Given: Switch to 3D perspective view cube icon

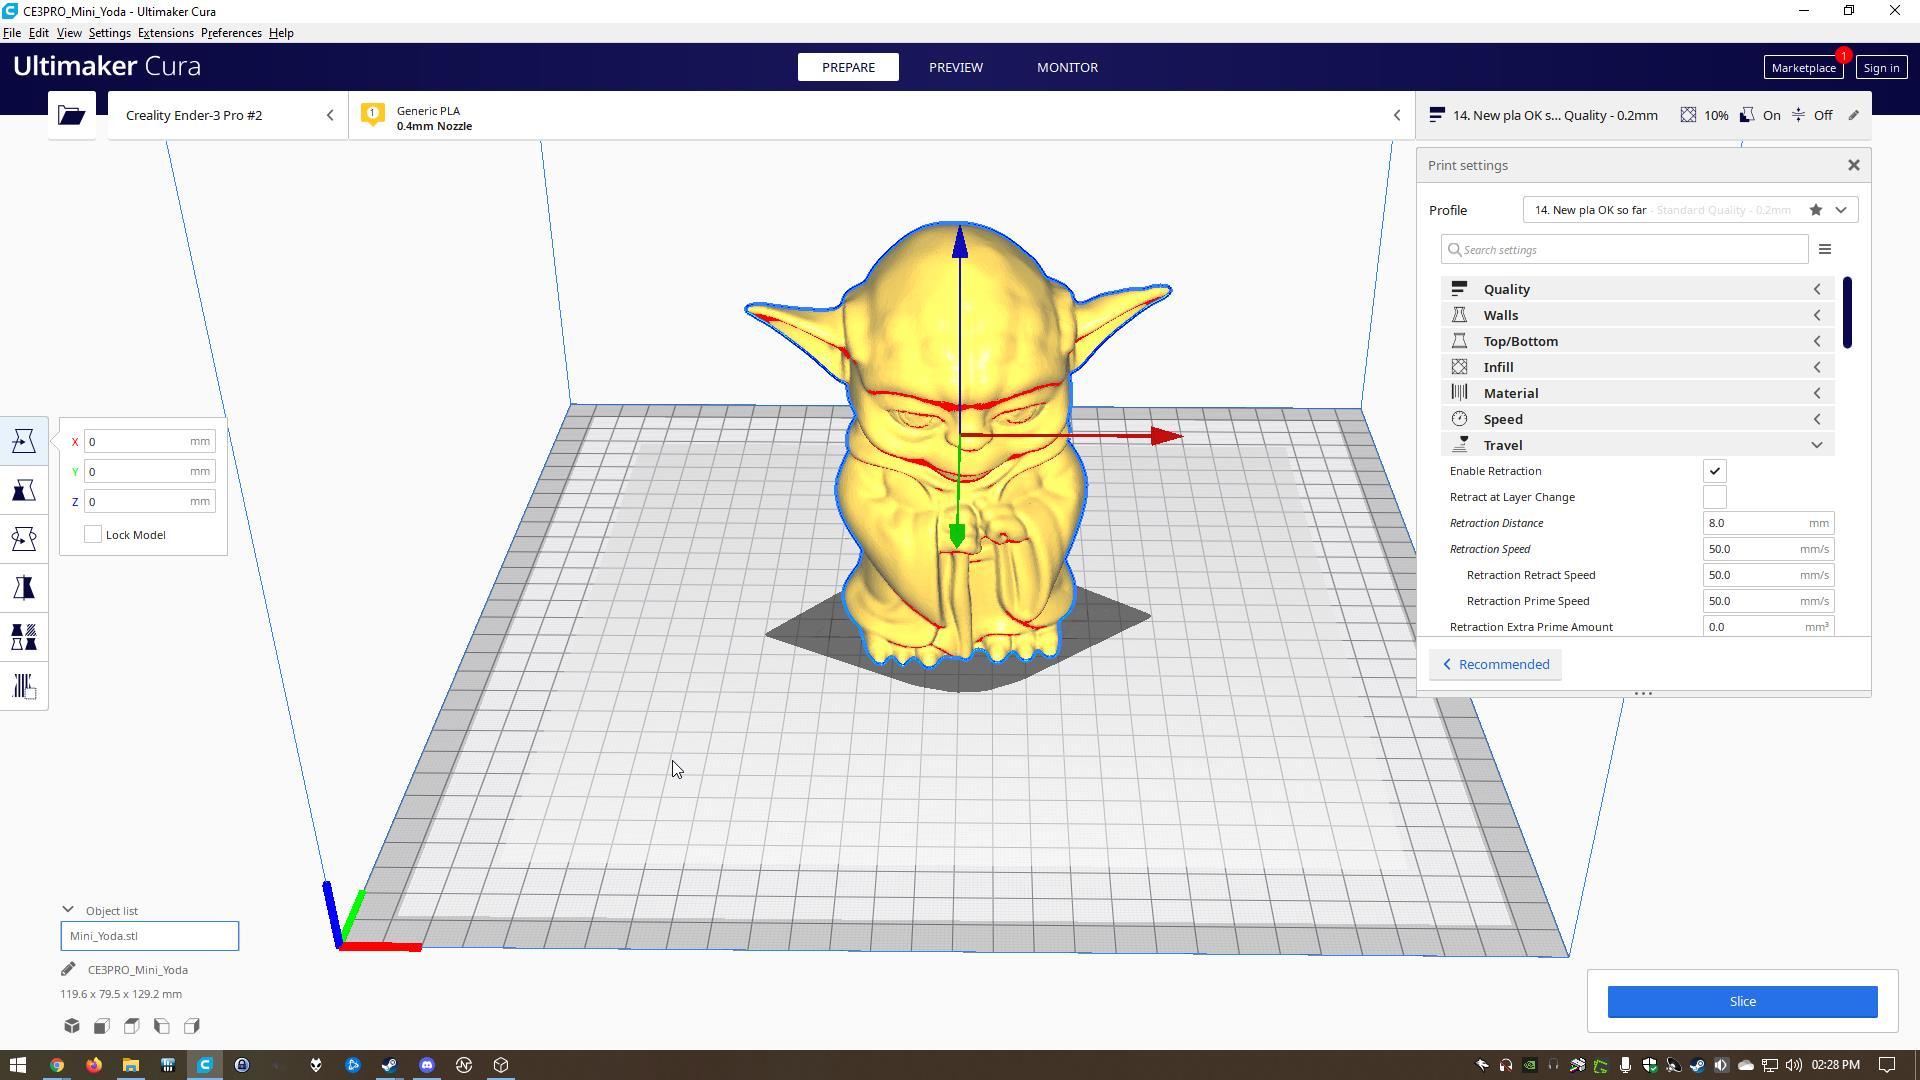Looking at the screenshot, I should click(72, 1026).
